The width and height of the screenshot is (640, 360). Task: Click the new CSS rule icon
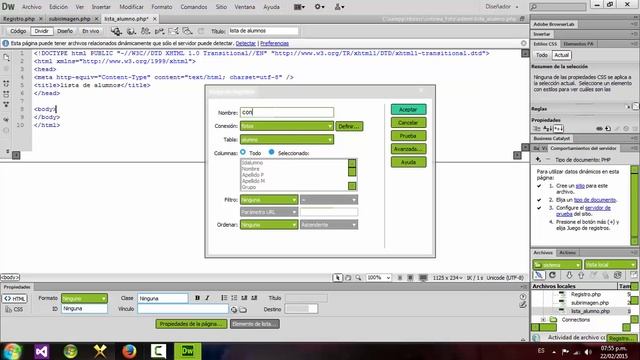608,129
